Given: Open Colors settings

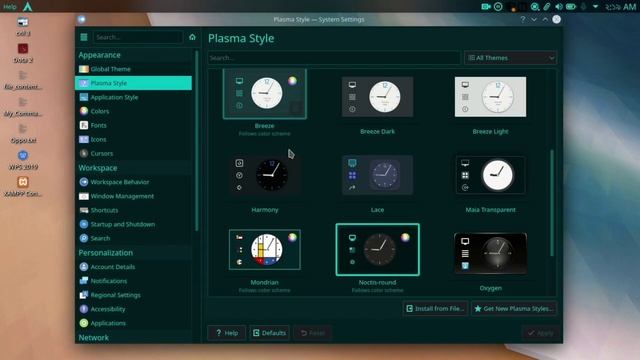Looking at the screenshot, I should click(133, 111).
